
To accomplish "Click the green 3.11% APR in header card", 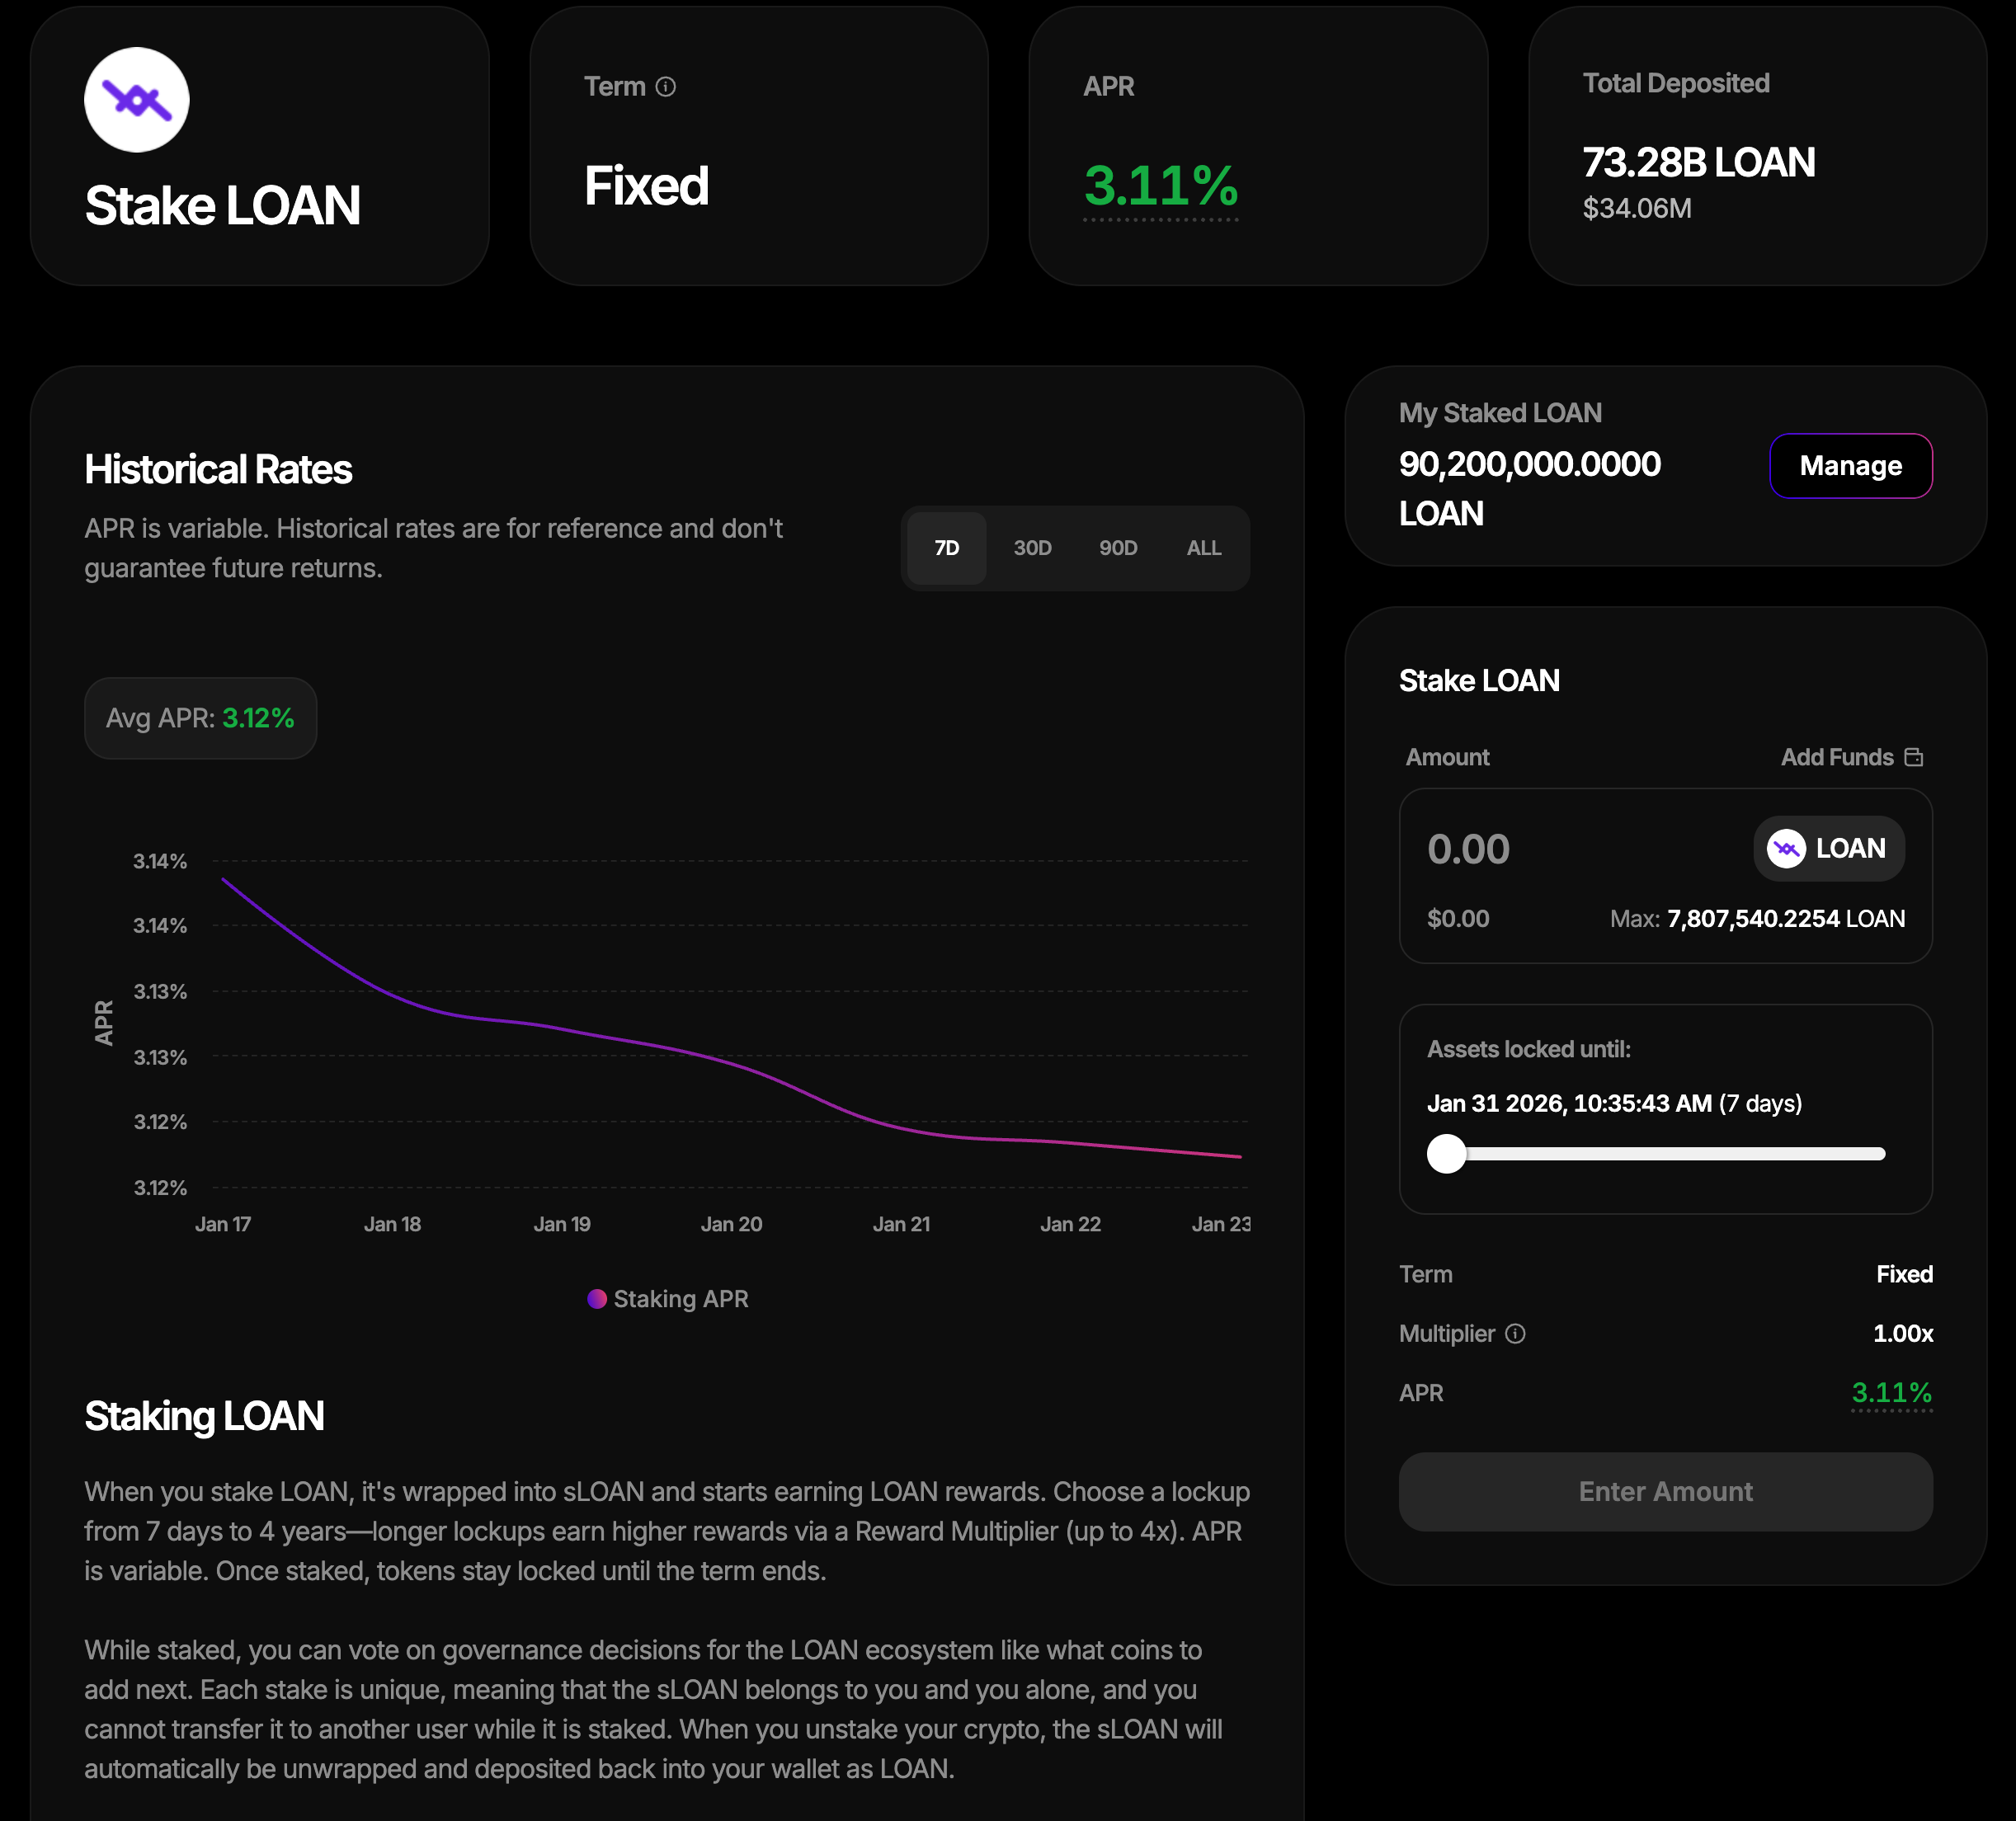I will 1160,186.
